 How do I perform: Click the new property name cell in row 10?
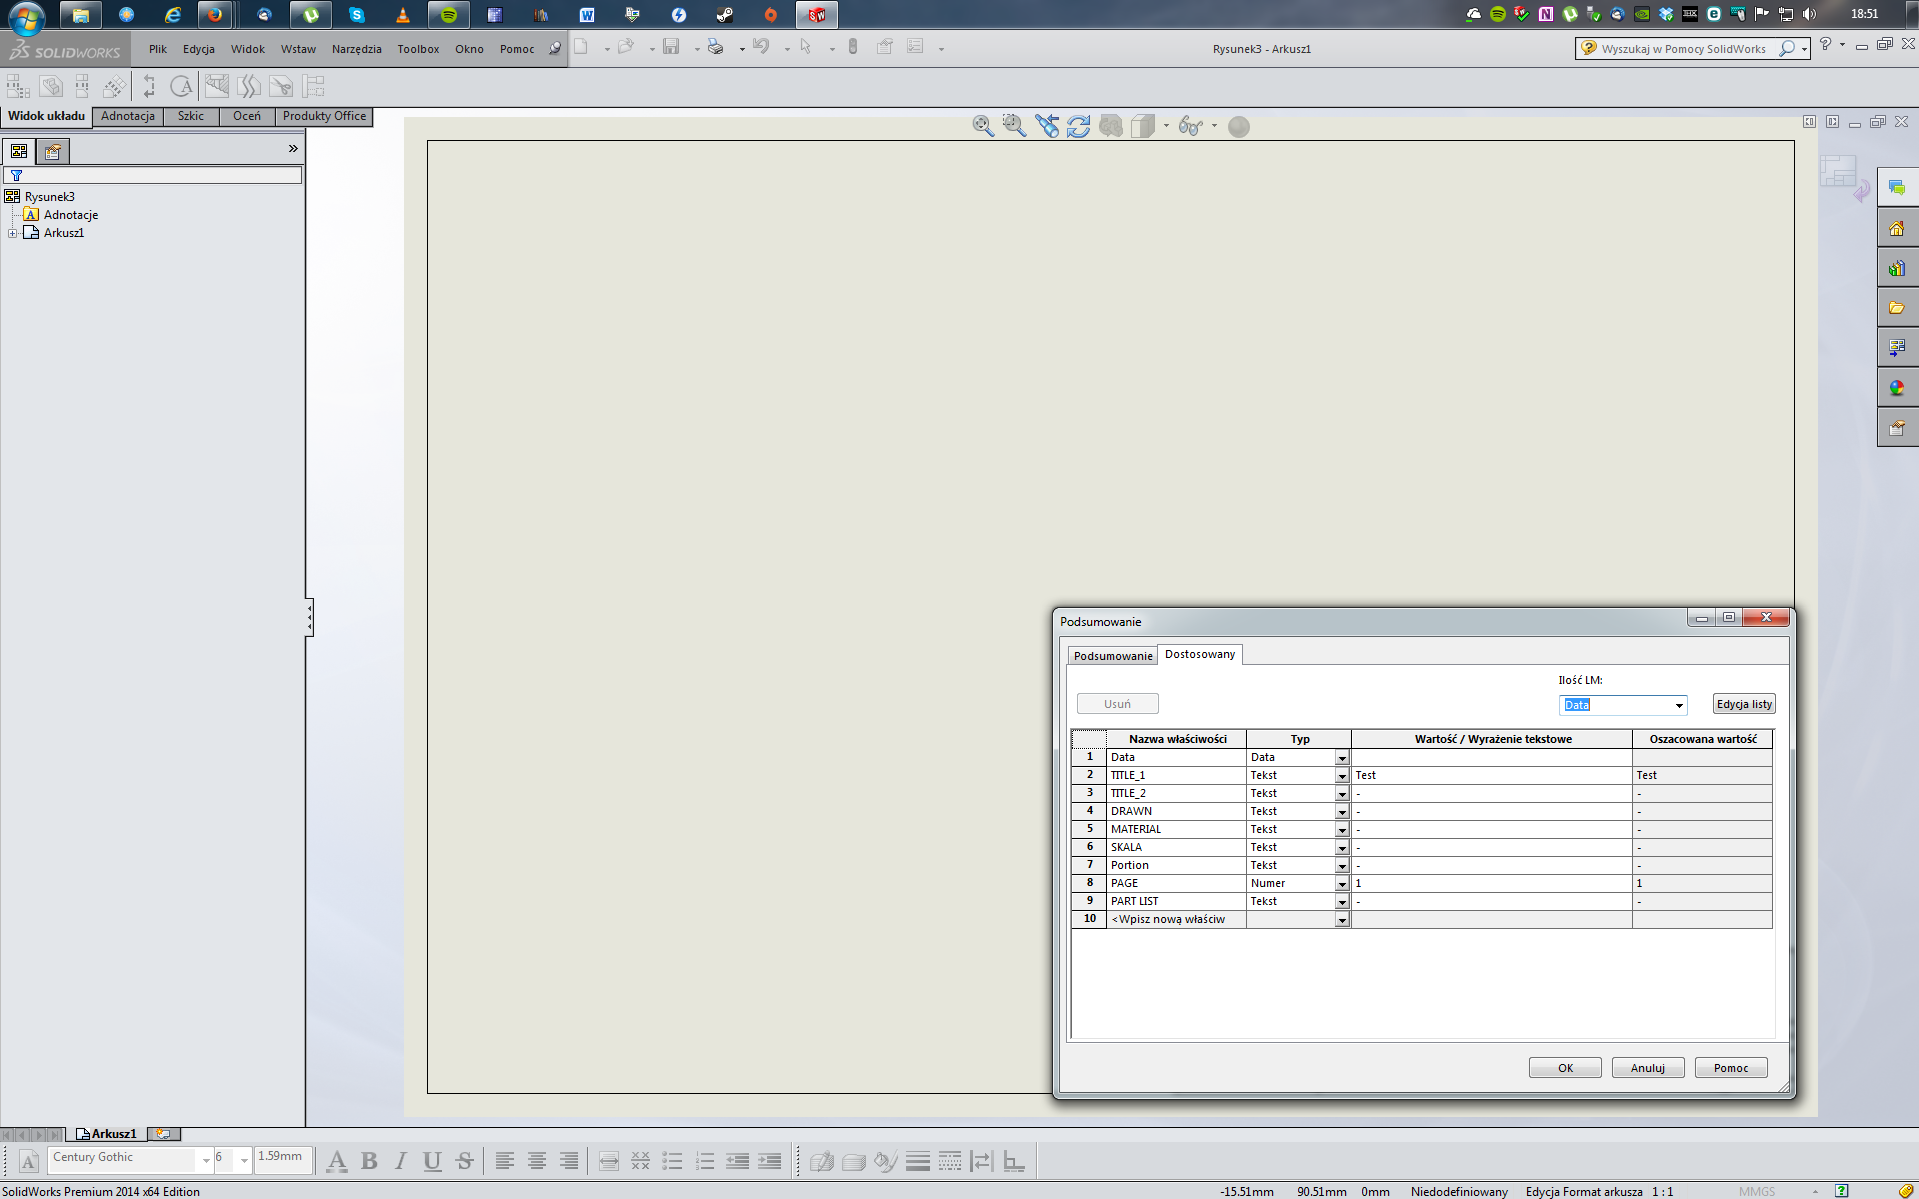pos(1176,919)
